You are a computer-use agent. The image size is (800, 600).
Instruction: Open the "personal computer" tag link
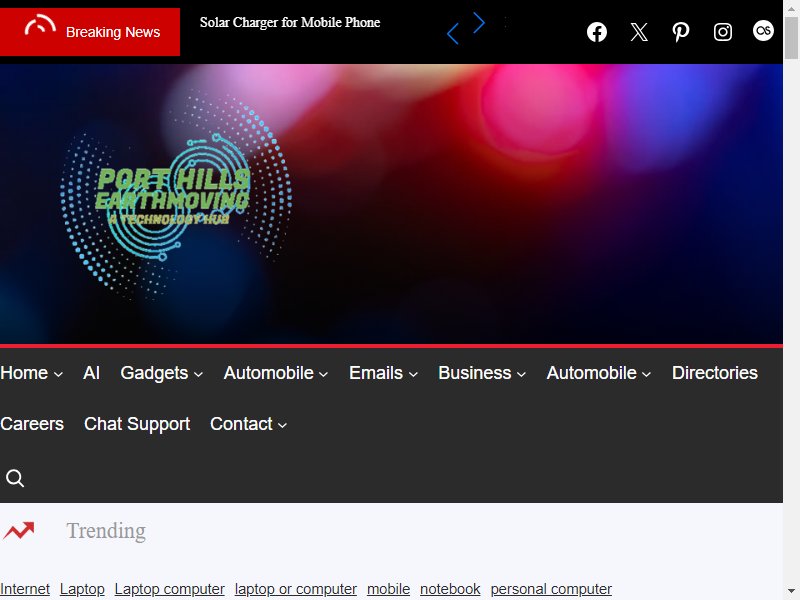[551, 589]
